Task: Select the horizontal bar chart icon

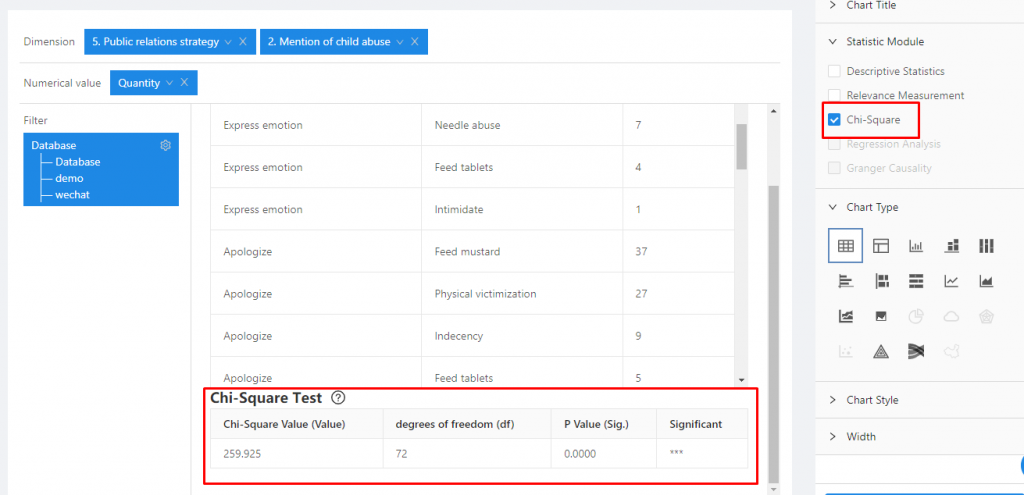Action: coord(845,281)
